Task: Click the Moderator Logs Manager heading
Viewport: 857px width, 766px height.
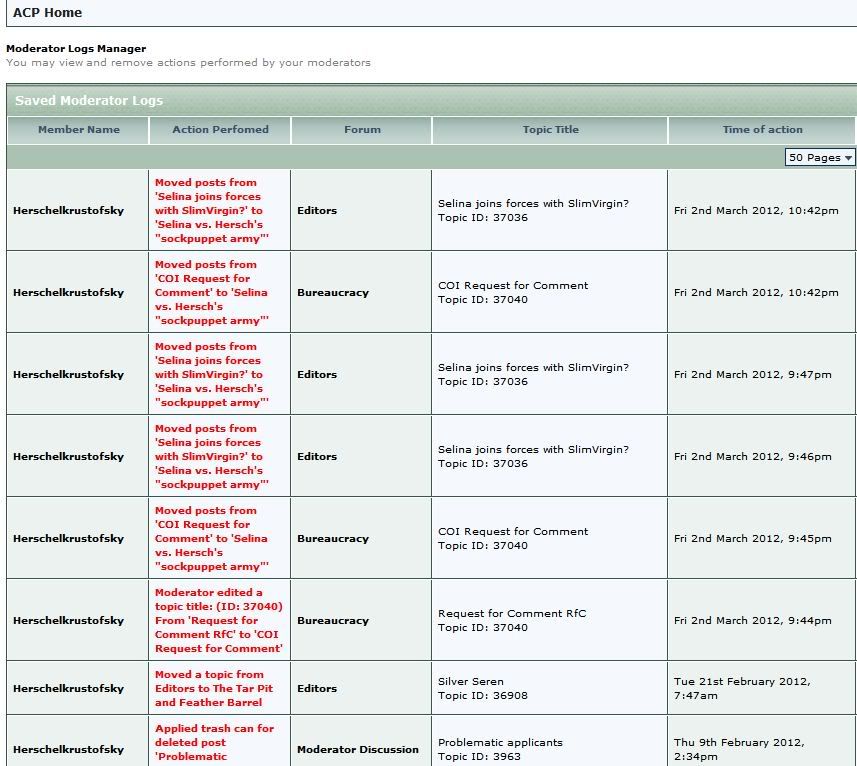Action: coord(76,48)
